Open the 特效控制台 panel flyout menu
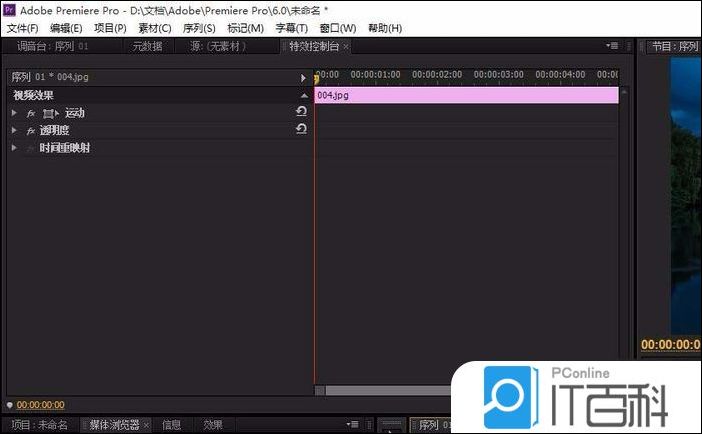The height and width of the screenshot is (434, 702). (612, 46)
